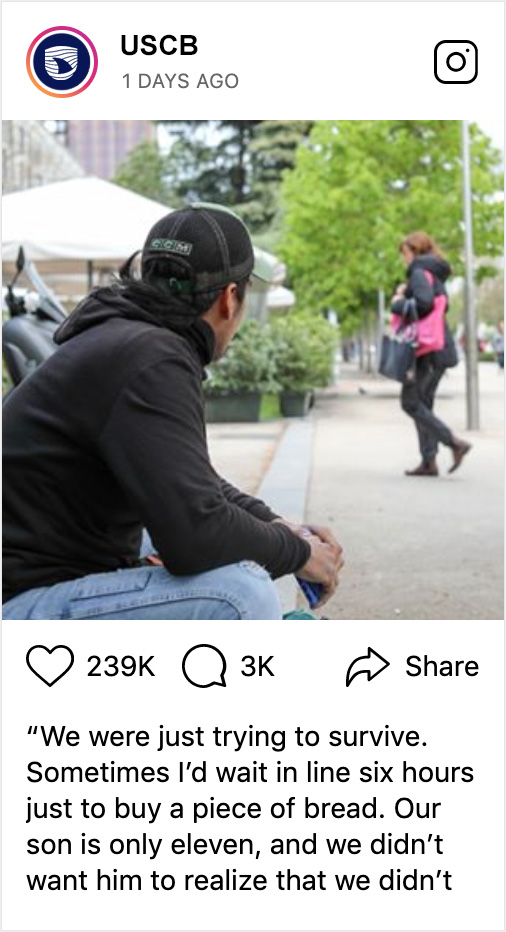Click the woman with pink bag in photo
Screen dimensions: 506x932
pos(427,353)
